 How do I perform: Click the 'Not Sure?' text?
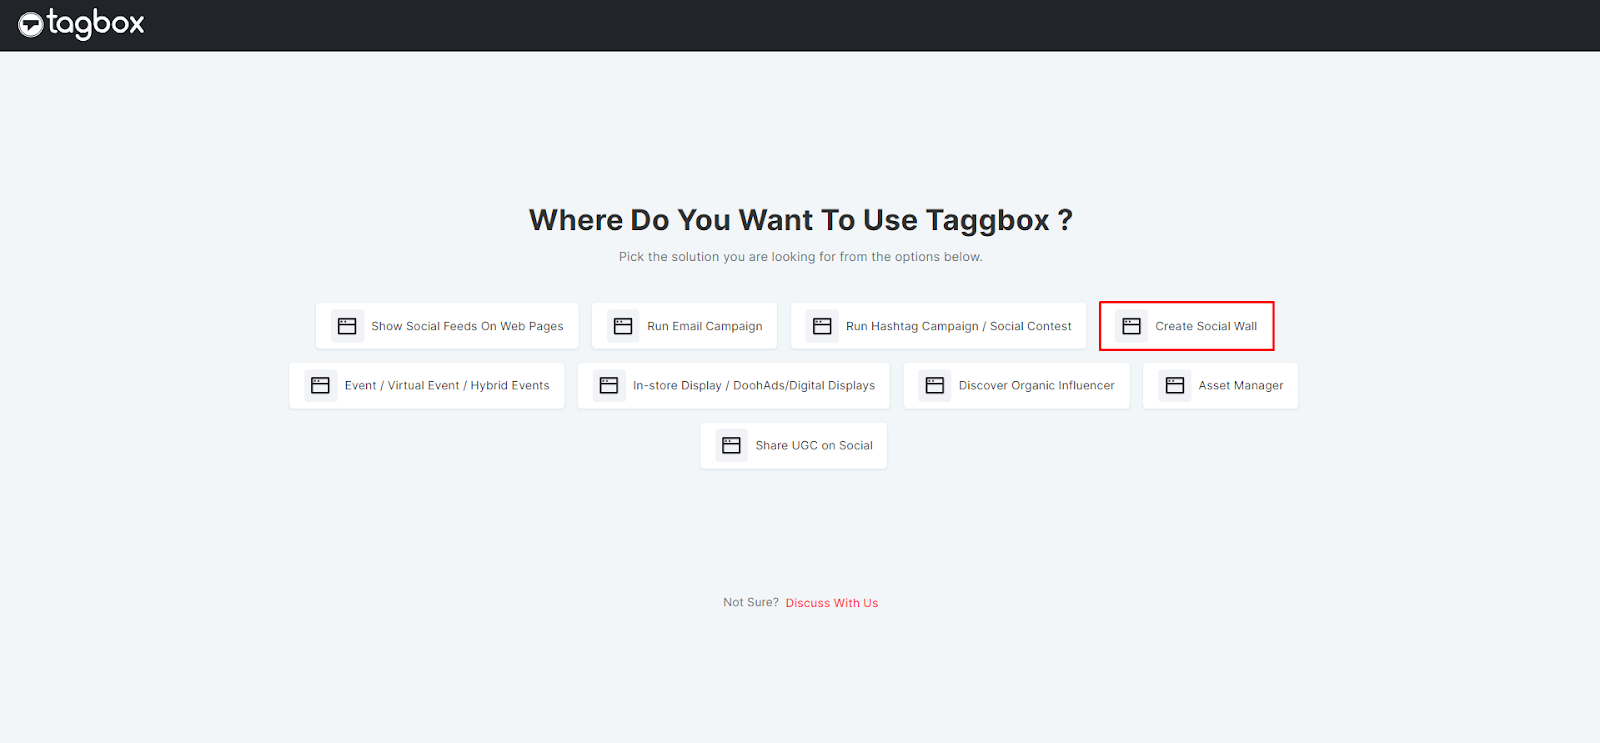[x=751, y=602]
